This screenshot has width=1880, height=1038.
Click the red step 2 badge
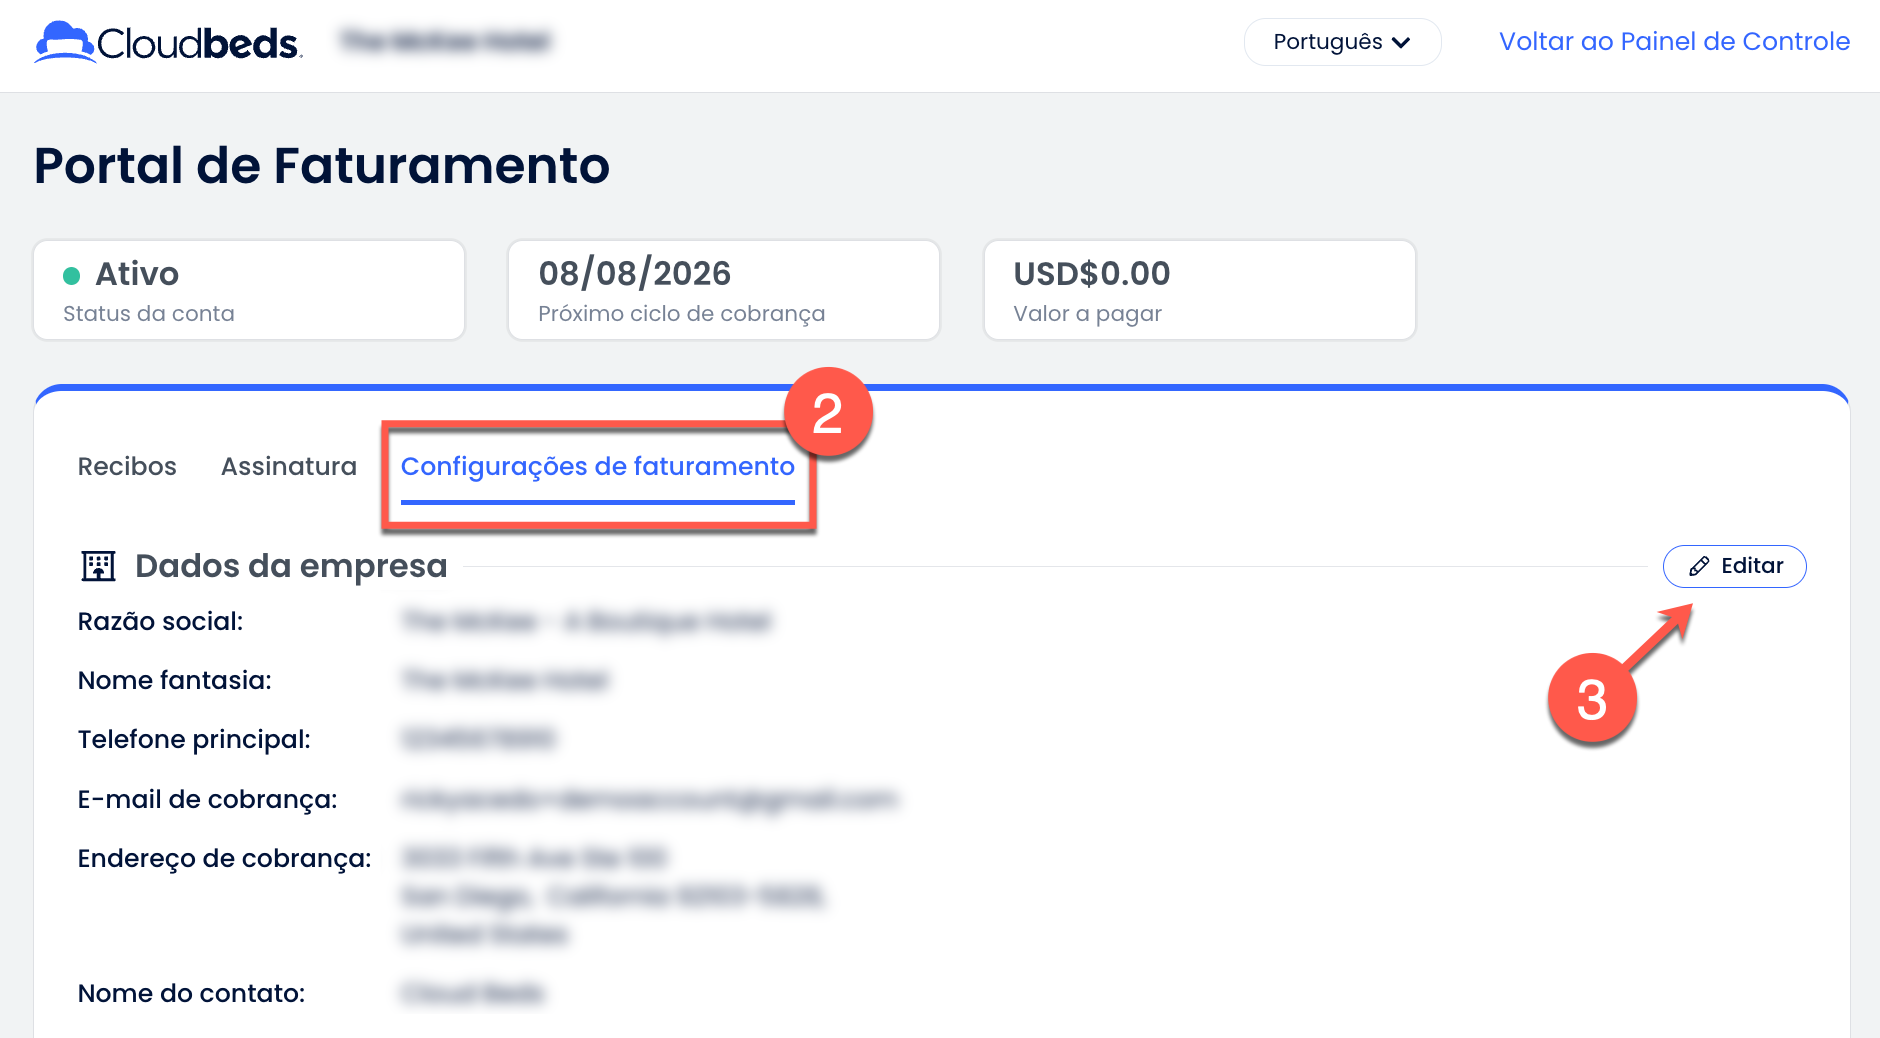pyautogui.click(x=828, y=412)
